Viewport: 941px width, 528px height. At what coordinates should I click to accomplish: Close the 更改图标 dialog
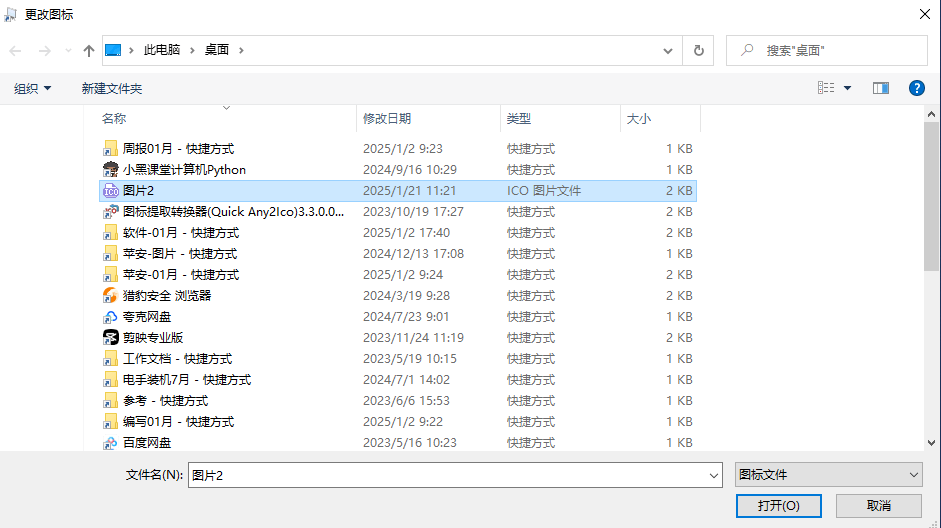[925, 14]
